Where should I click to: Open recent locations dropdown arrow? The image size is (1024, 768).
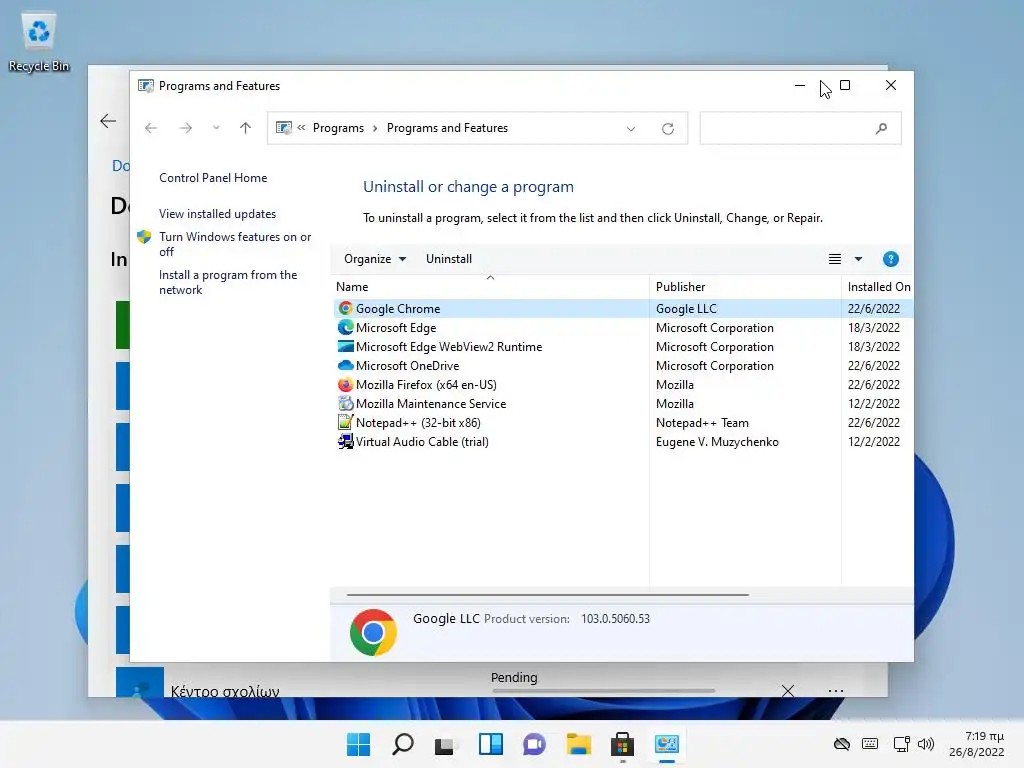coord(216,128)
